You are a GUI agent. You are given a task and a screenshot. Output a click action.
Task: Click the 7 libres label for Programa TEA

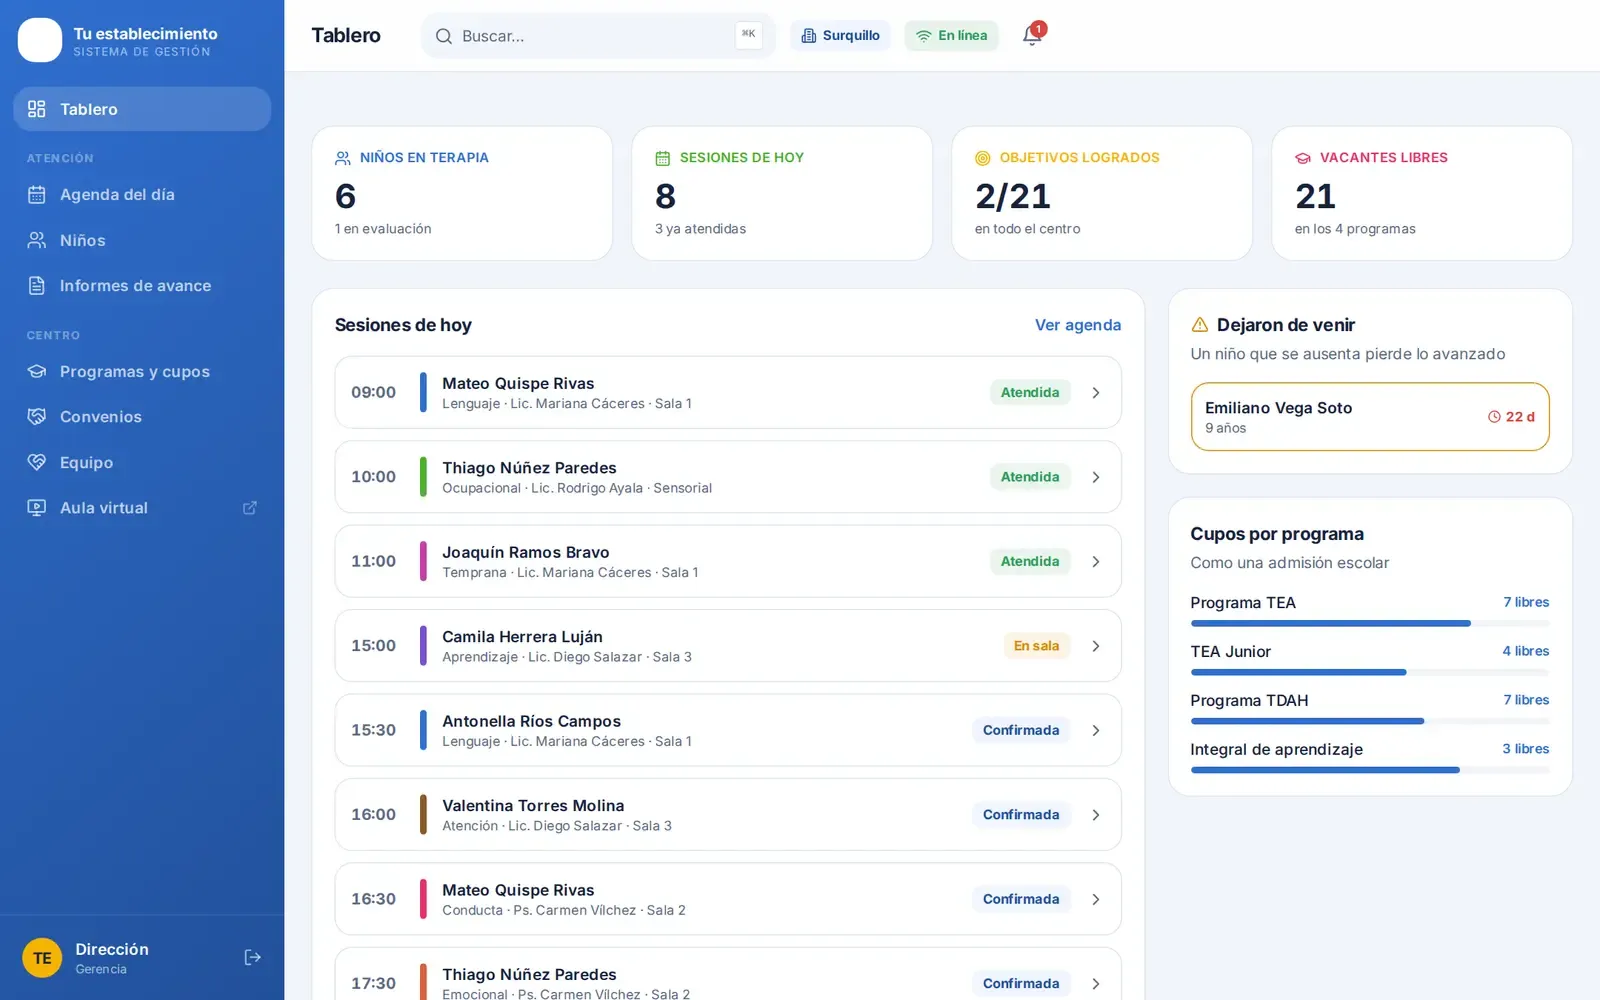[x=1526, y=602]
